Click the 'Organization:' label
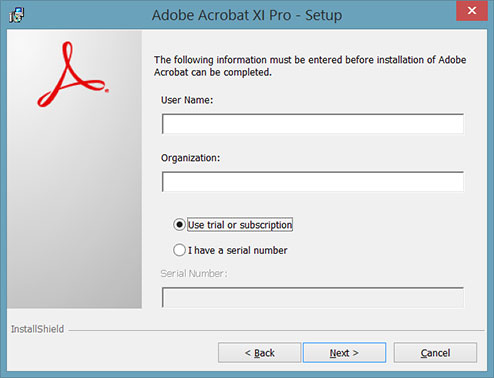The width and height of the screenshot is (494, 378). click(x=190, y=158)
